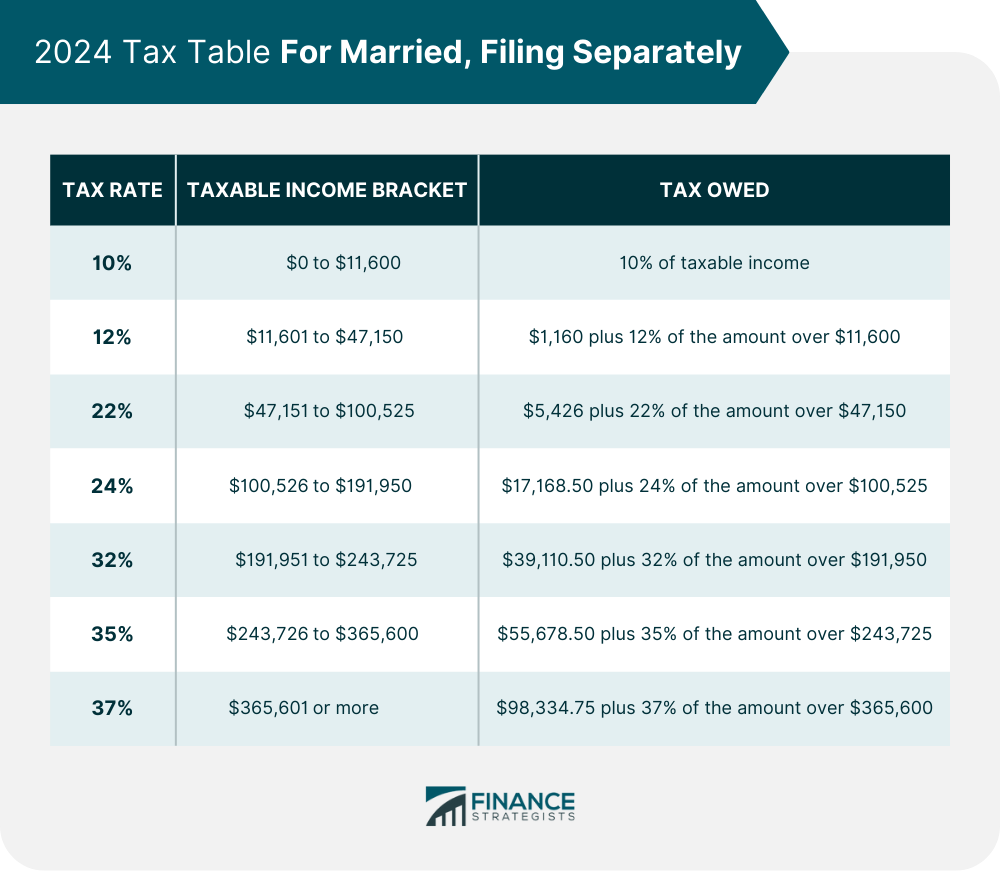Screen dimensions: 1000x871
Task: Click the TAX RATE column header
Action: (x=112, y=190)
